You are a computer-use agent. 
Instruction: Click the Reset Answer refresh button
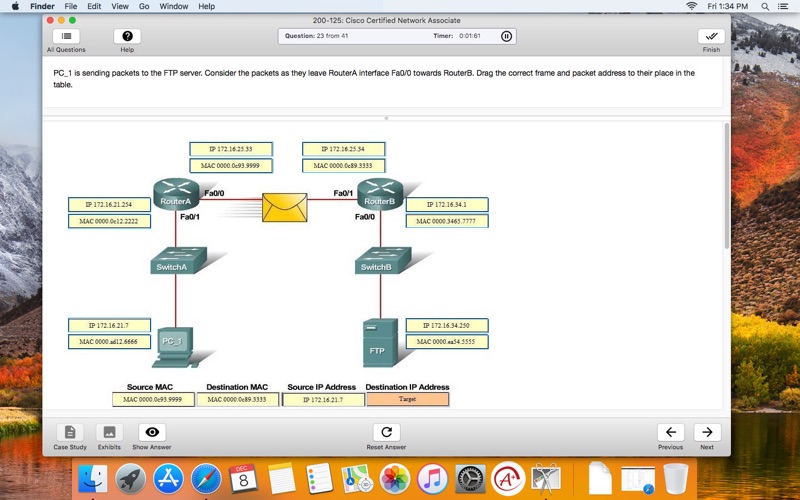pos(386,432)
